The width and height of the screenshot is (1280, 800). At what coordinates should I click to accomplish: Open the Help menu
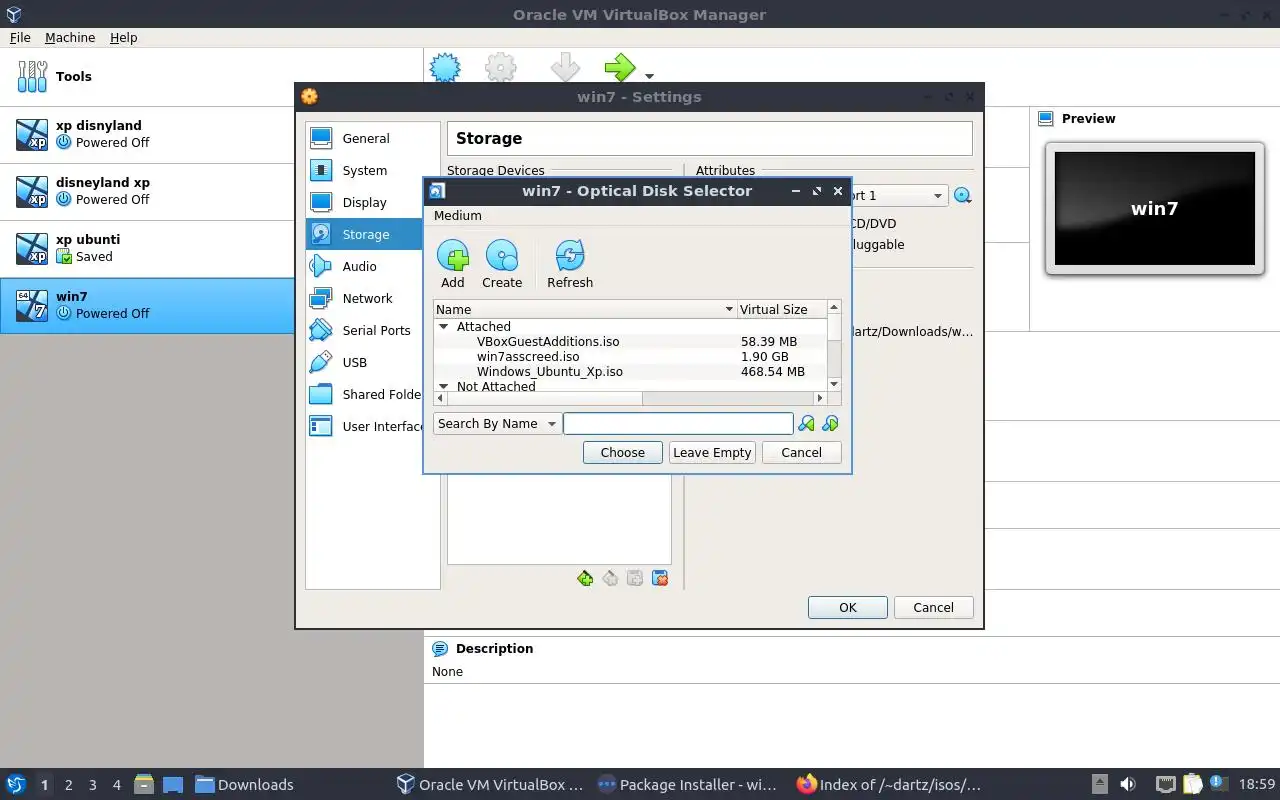click(124, 37)
